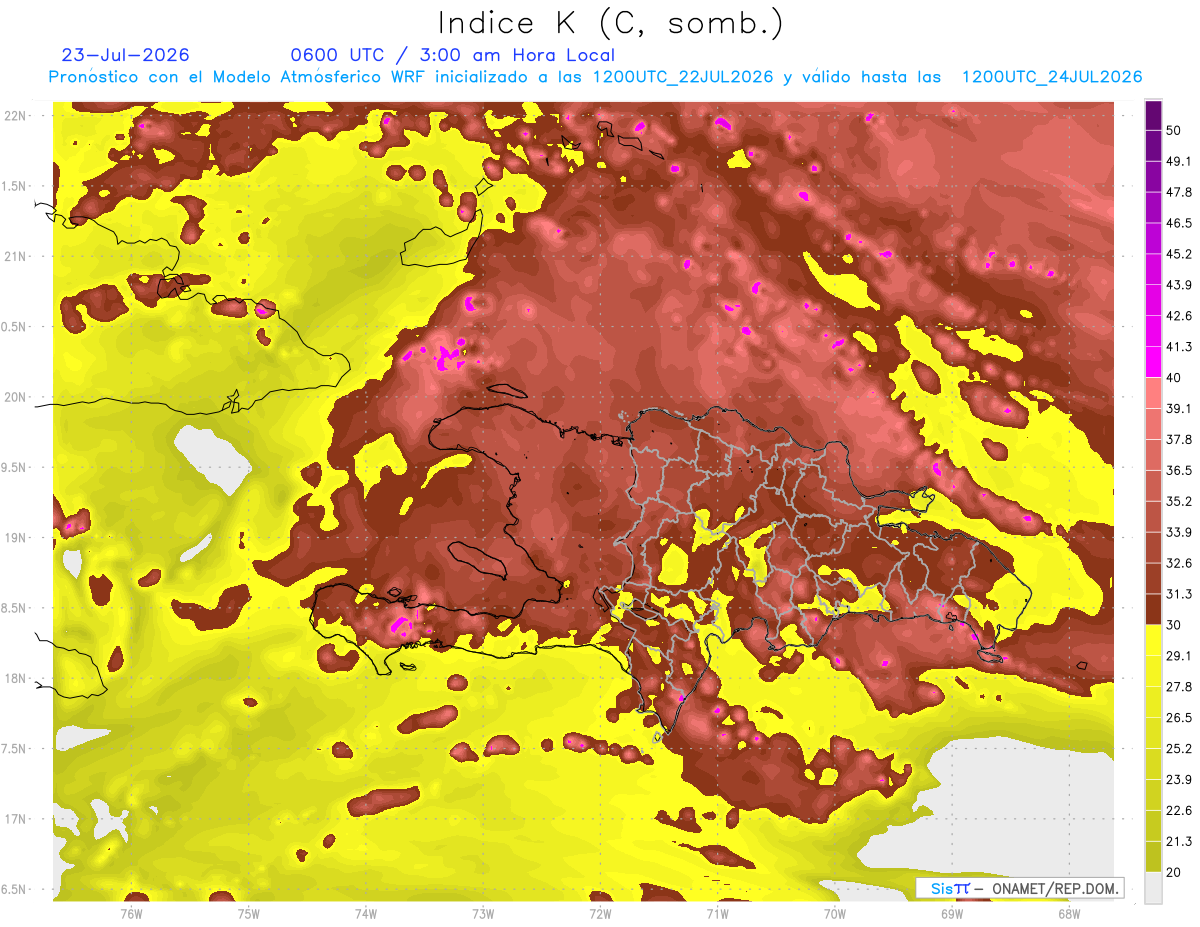Click the legend value '49.1'
Screen dimensions: 1200x927
[1179, 161]
